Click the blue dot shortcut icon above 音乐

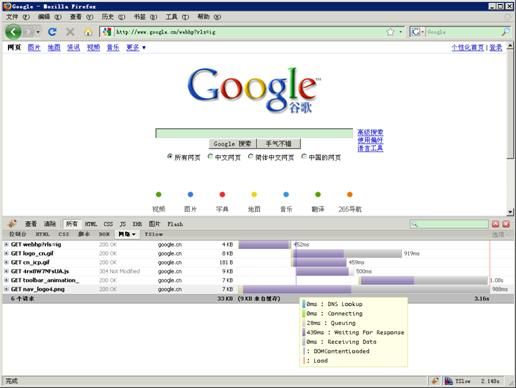coord(286,194)
